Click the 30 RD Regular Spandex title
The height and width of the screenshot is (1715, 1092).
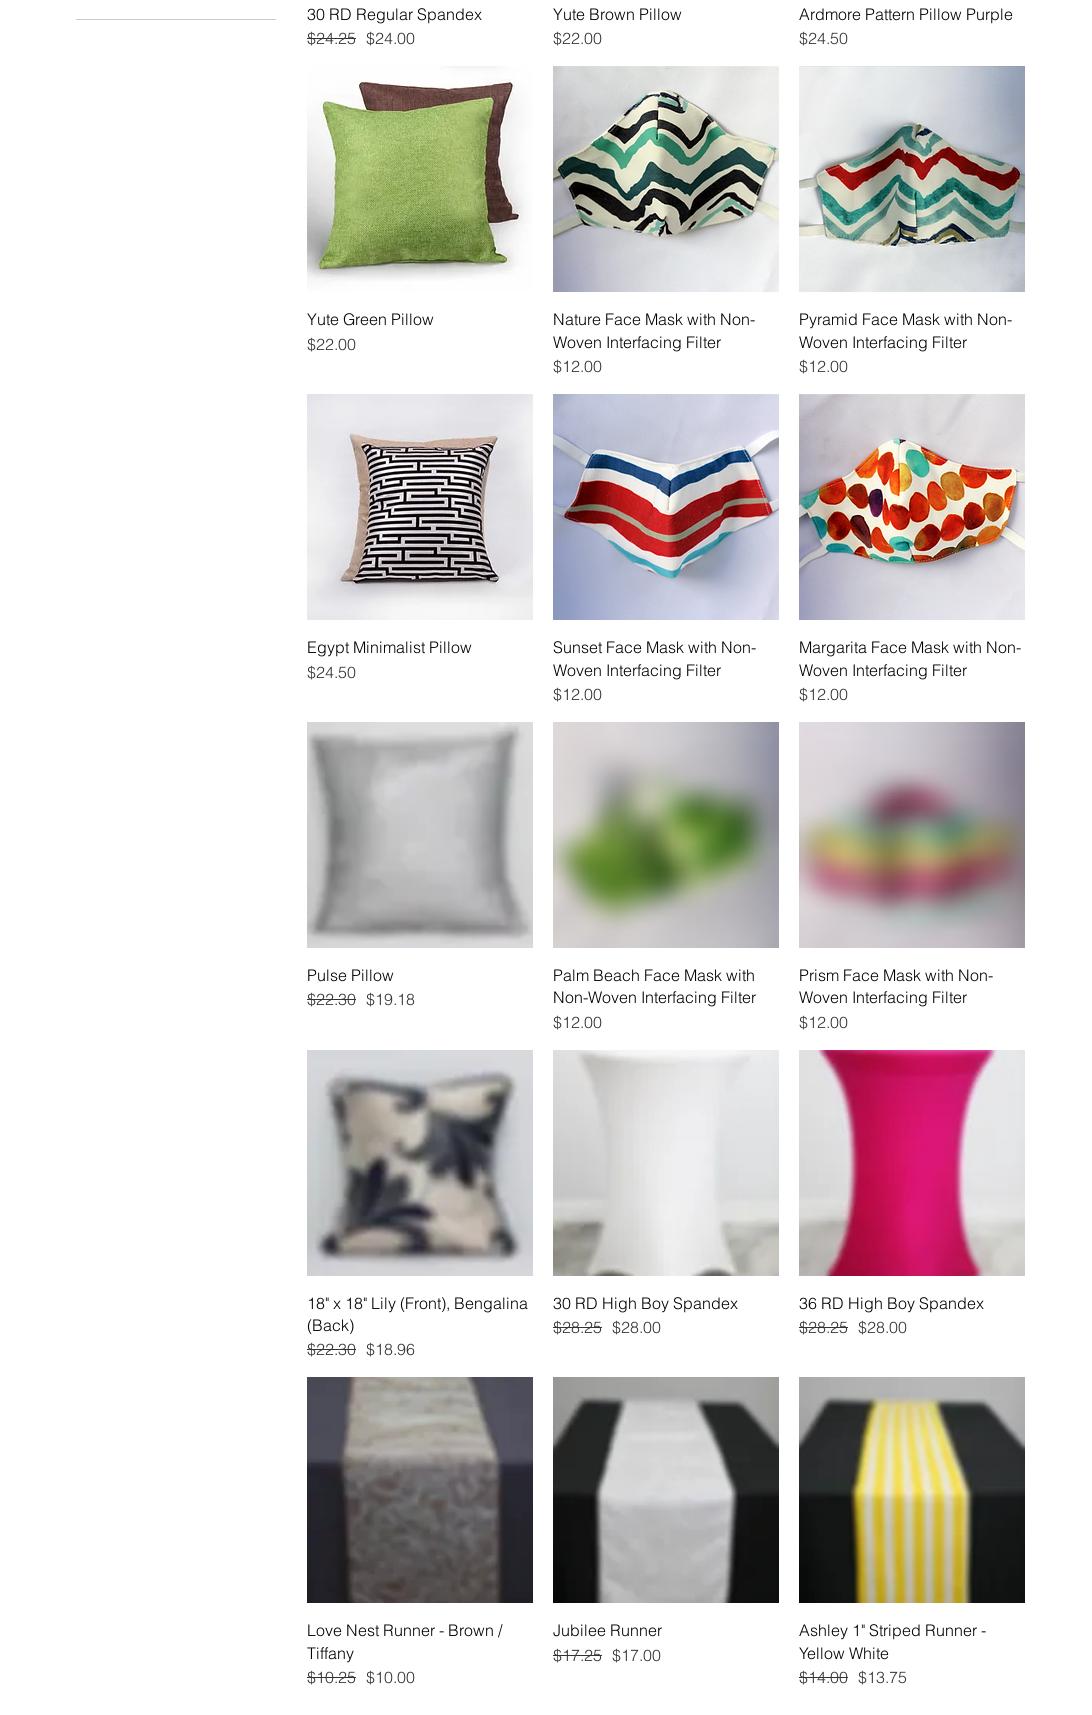pos(394,14)
